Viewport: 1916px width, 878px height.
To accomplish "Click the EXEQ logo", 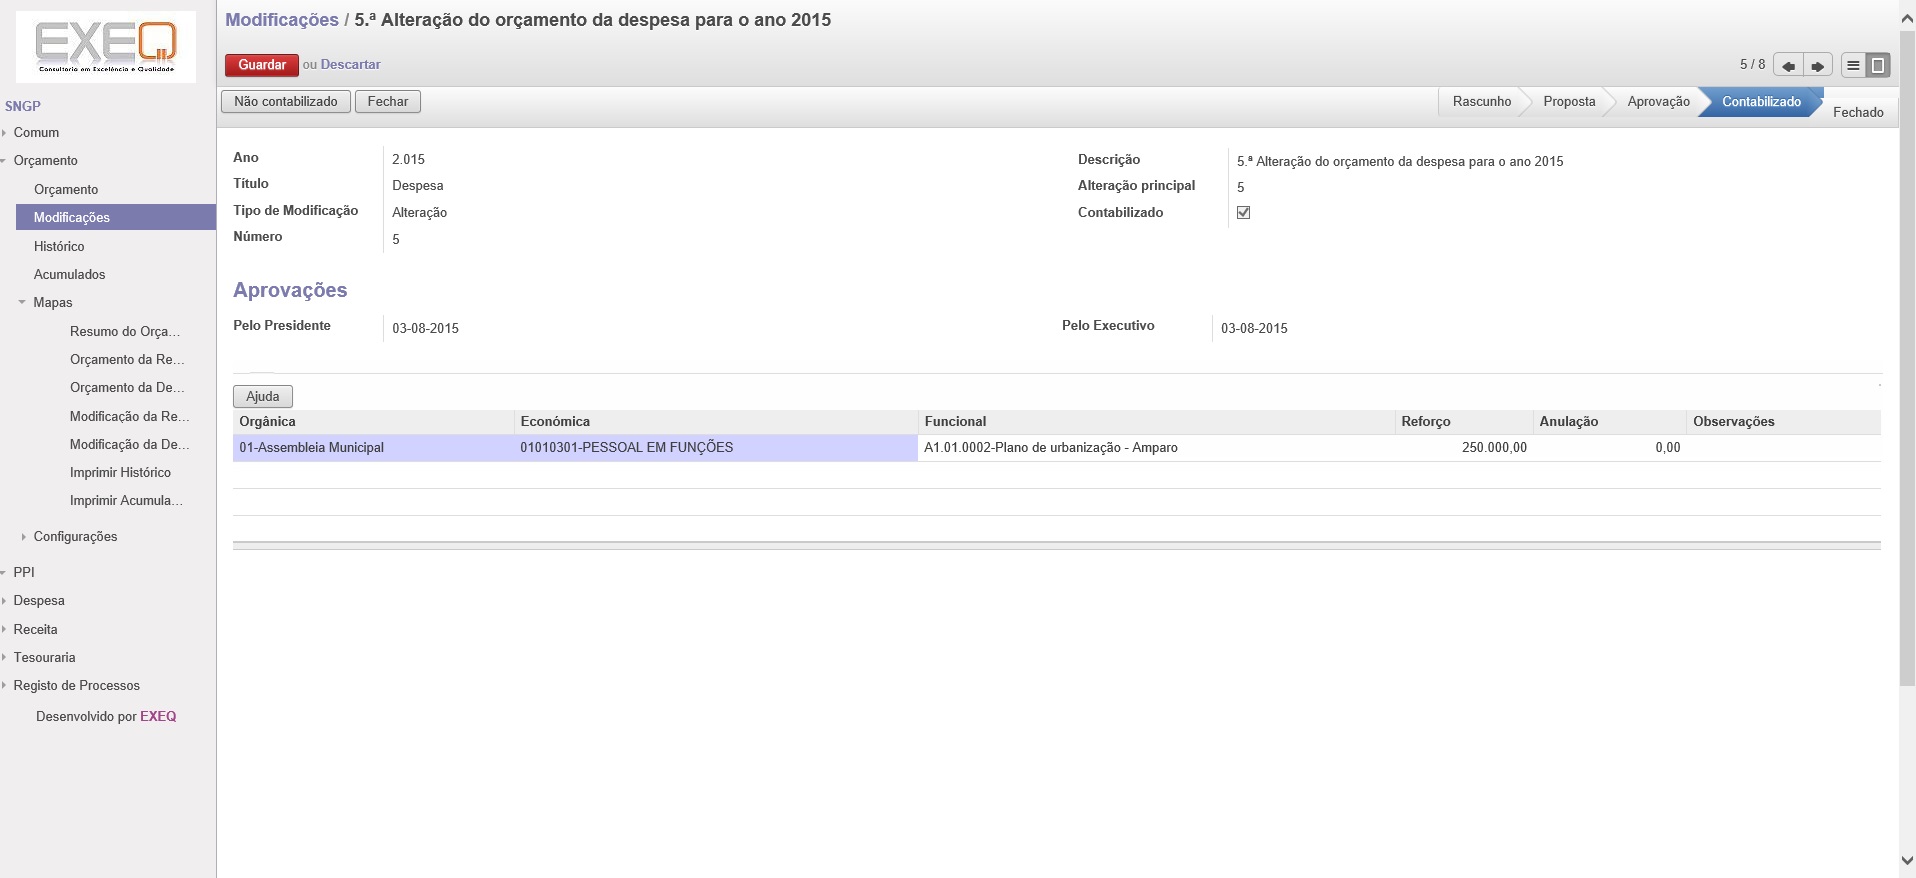I will pos(106,46).
